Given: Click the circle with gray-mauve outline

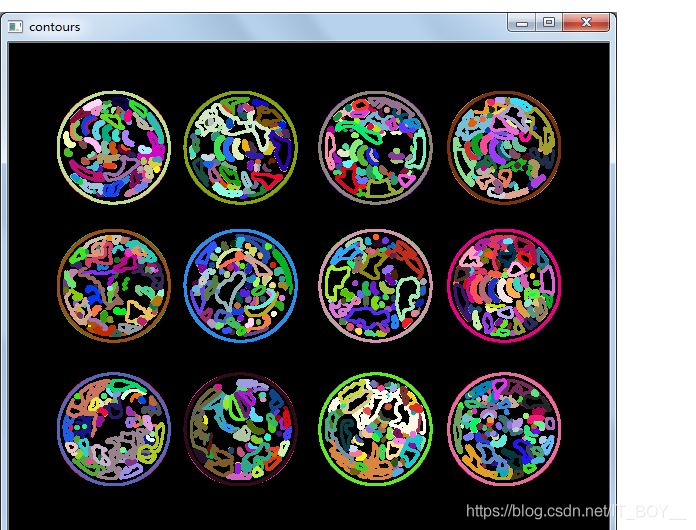Looking at the screenshot, I should (376, 147).
